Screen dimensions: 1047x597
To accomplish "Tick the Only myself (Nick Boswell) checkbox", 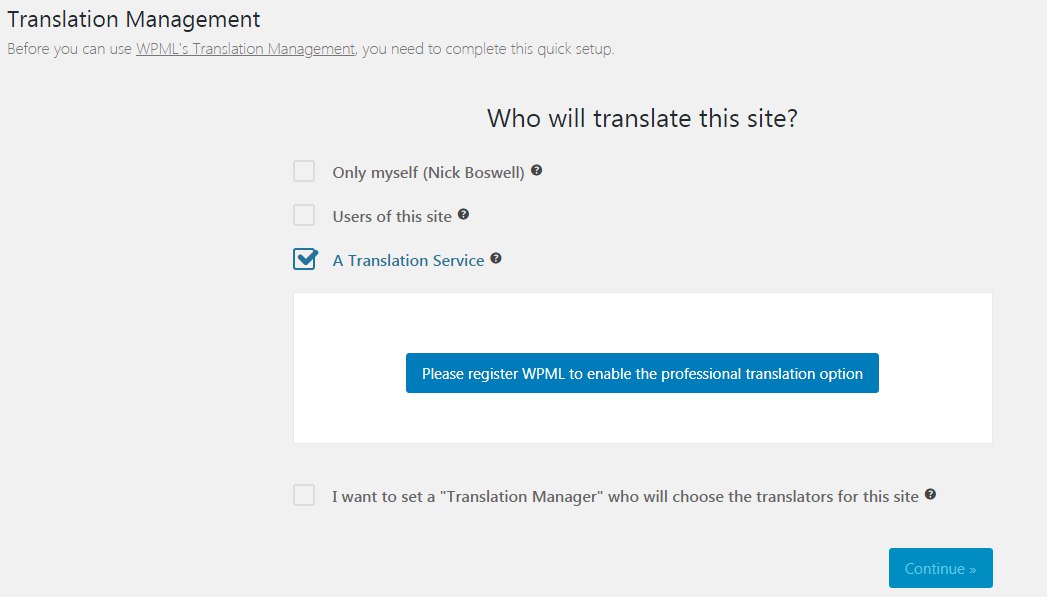I will point(304,171).
